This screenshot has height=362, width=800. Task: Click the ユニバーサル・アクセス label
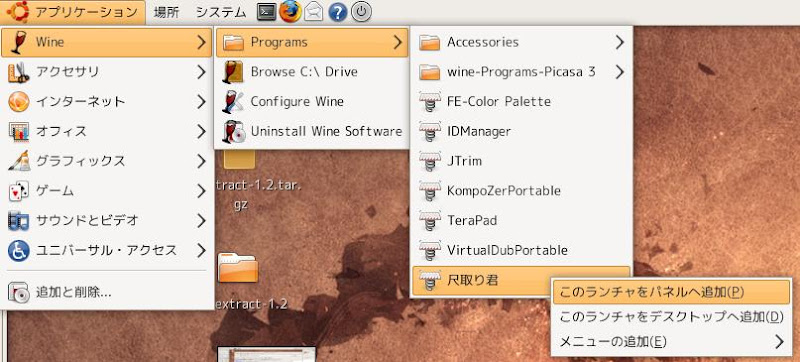[106, 251]
